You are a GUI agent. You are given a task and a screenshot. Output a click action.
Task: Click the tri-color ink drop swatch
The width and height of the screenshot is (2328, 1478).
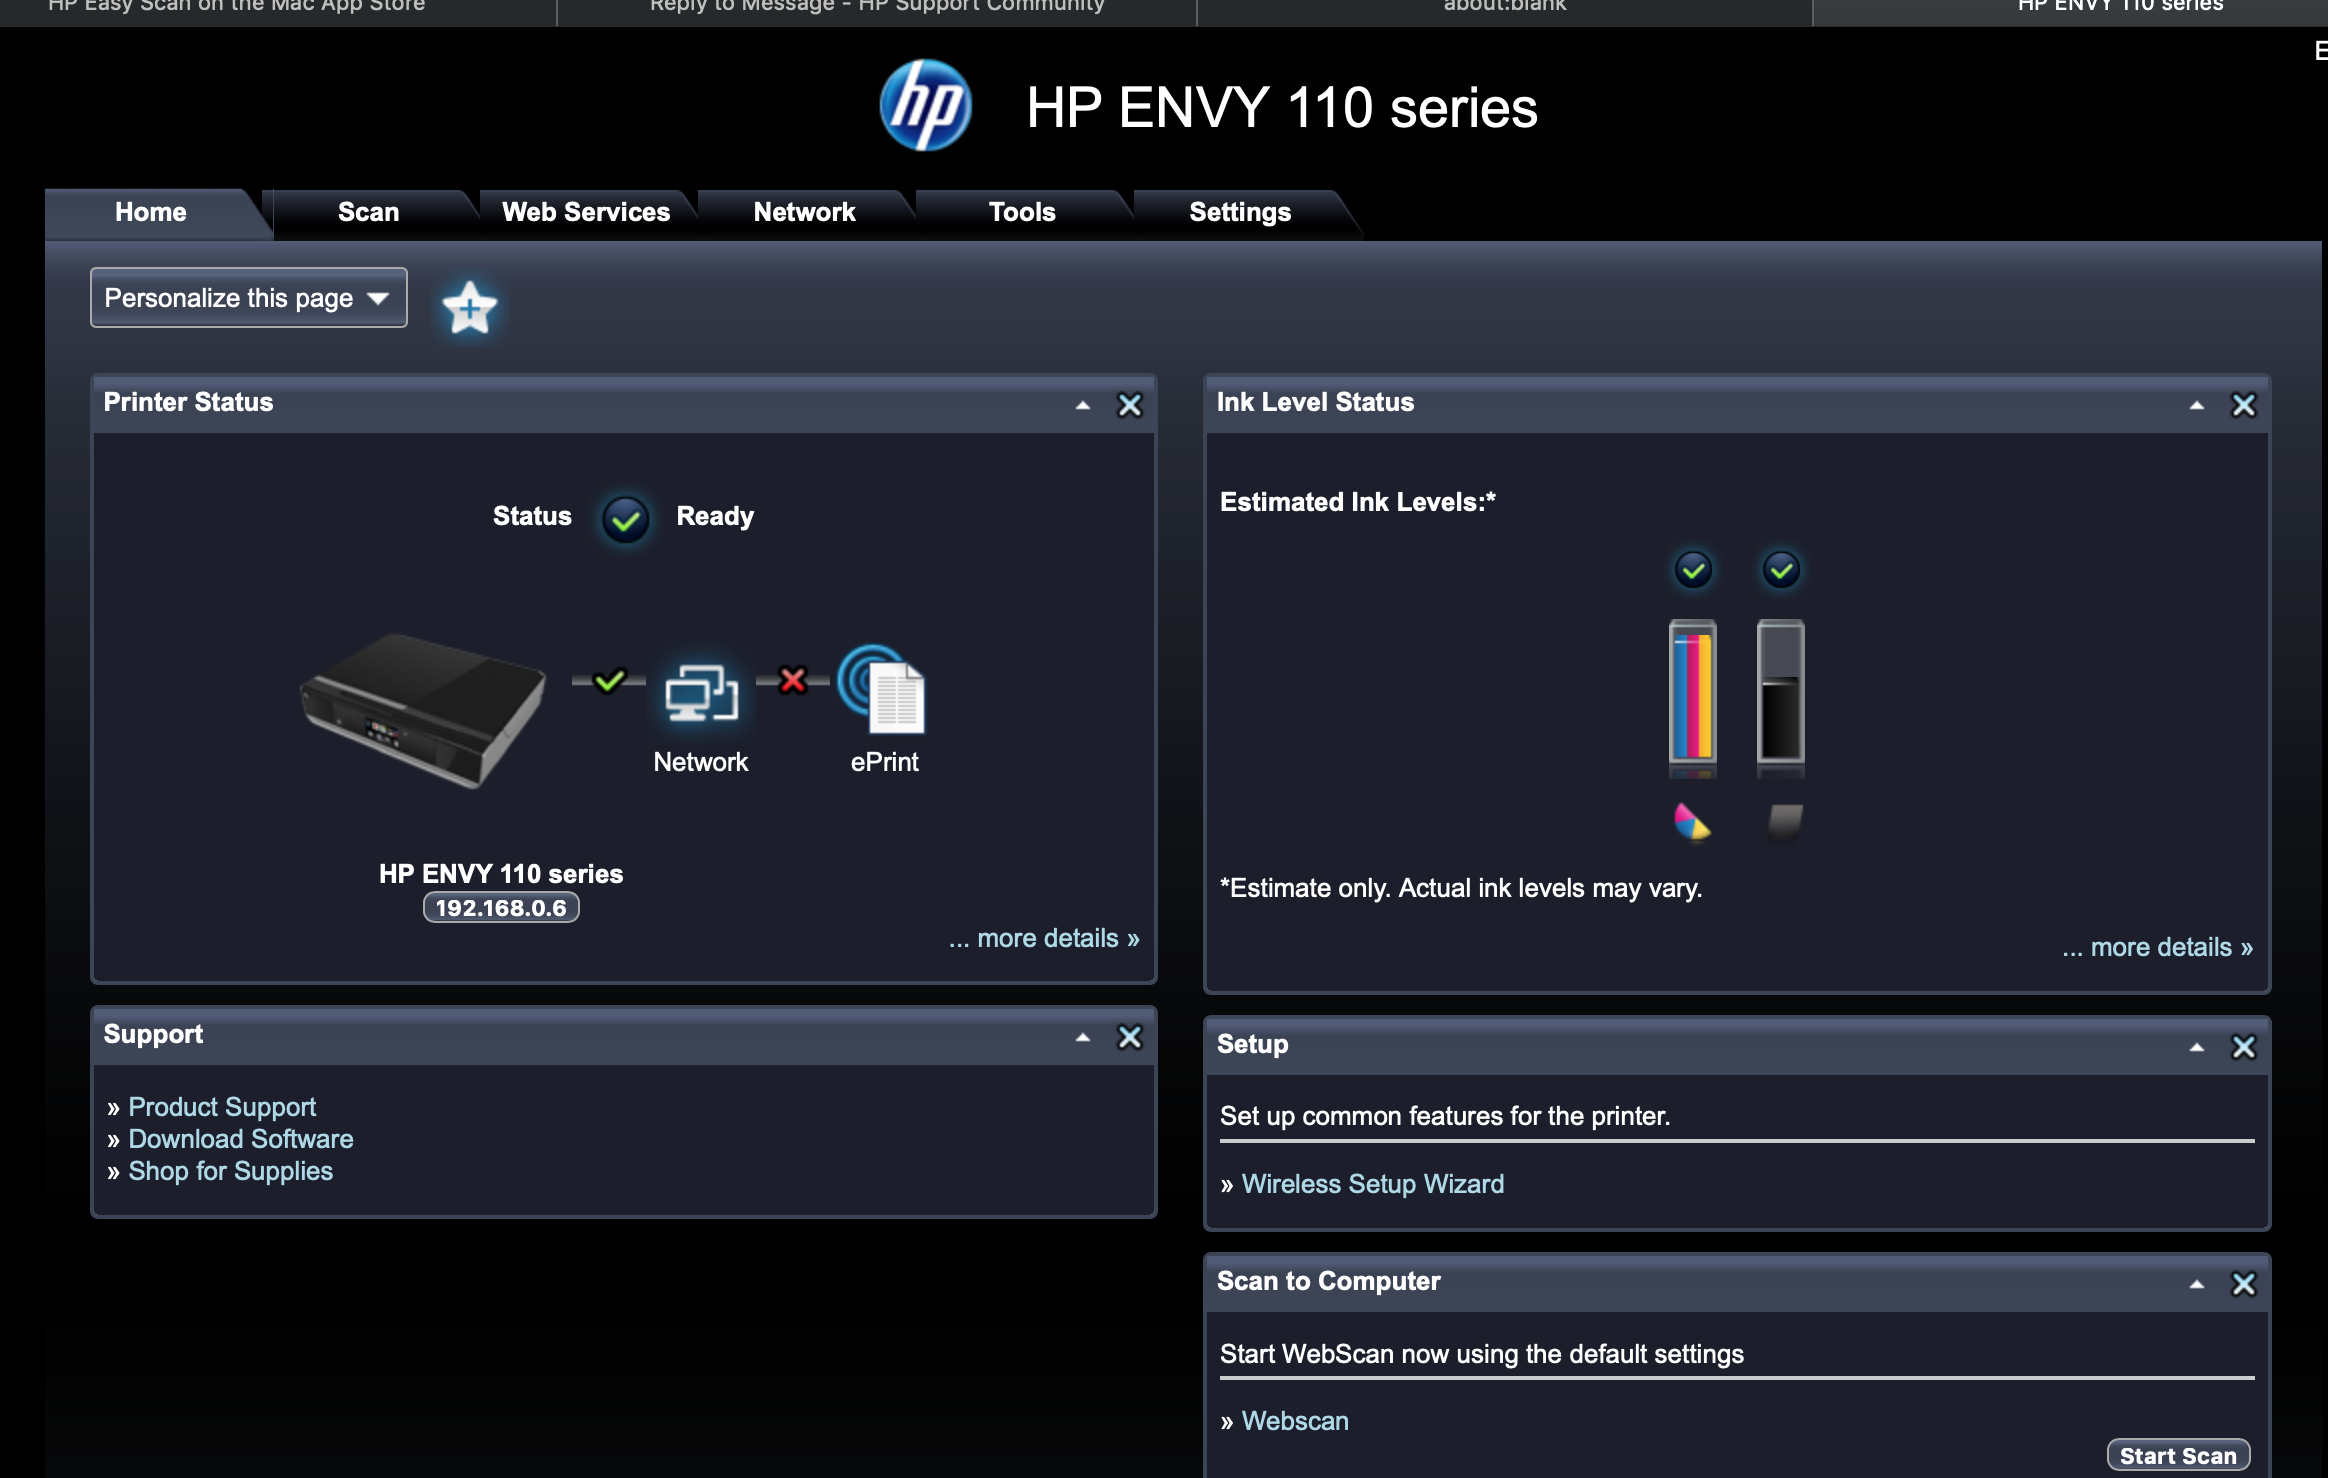1691,822
